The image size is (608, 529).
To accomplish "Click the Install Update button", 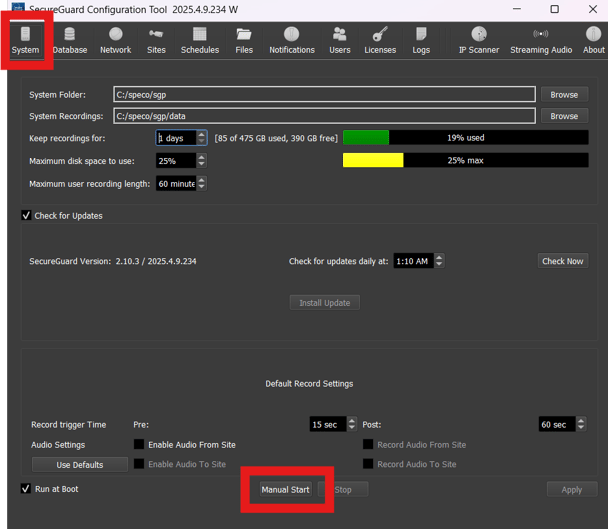I will [x=325, y=303].
